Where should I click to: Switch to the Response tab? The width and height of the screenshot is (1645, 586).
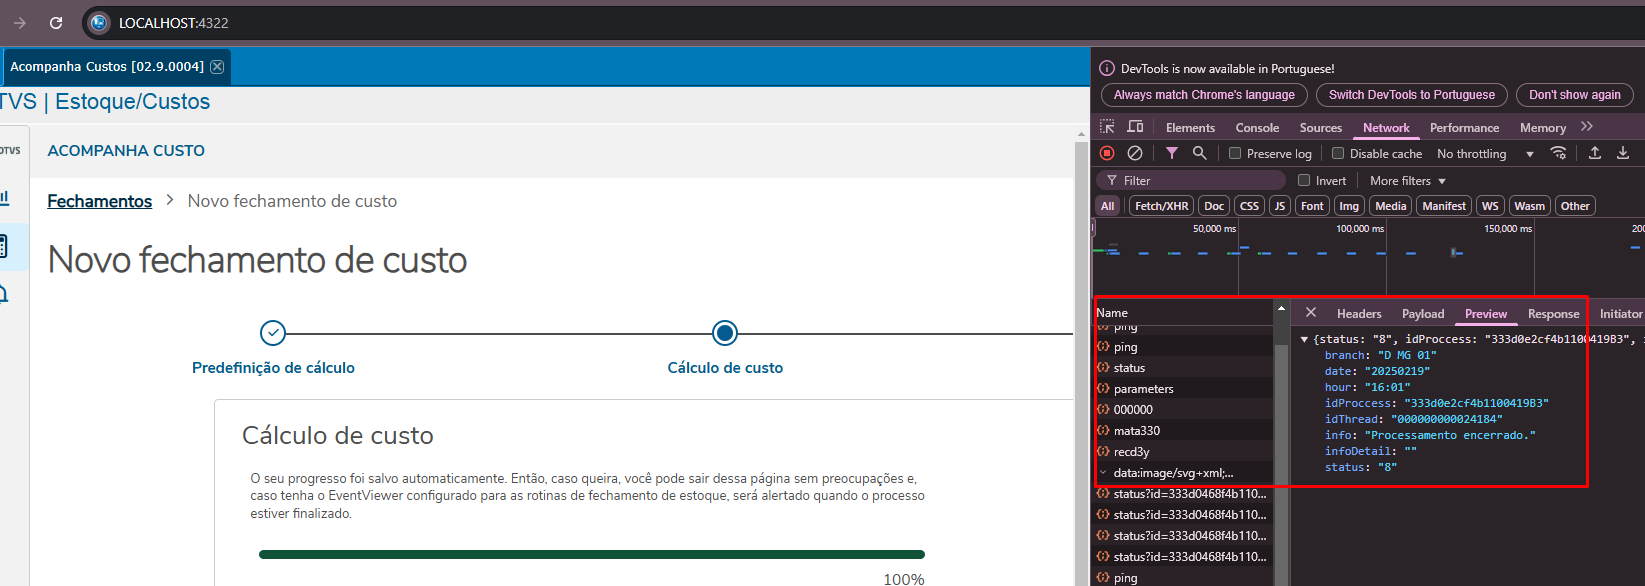1553,313
